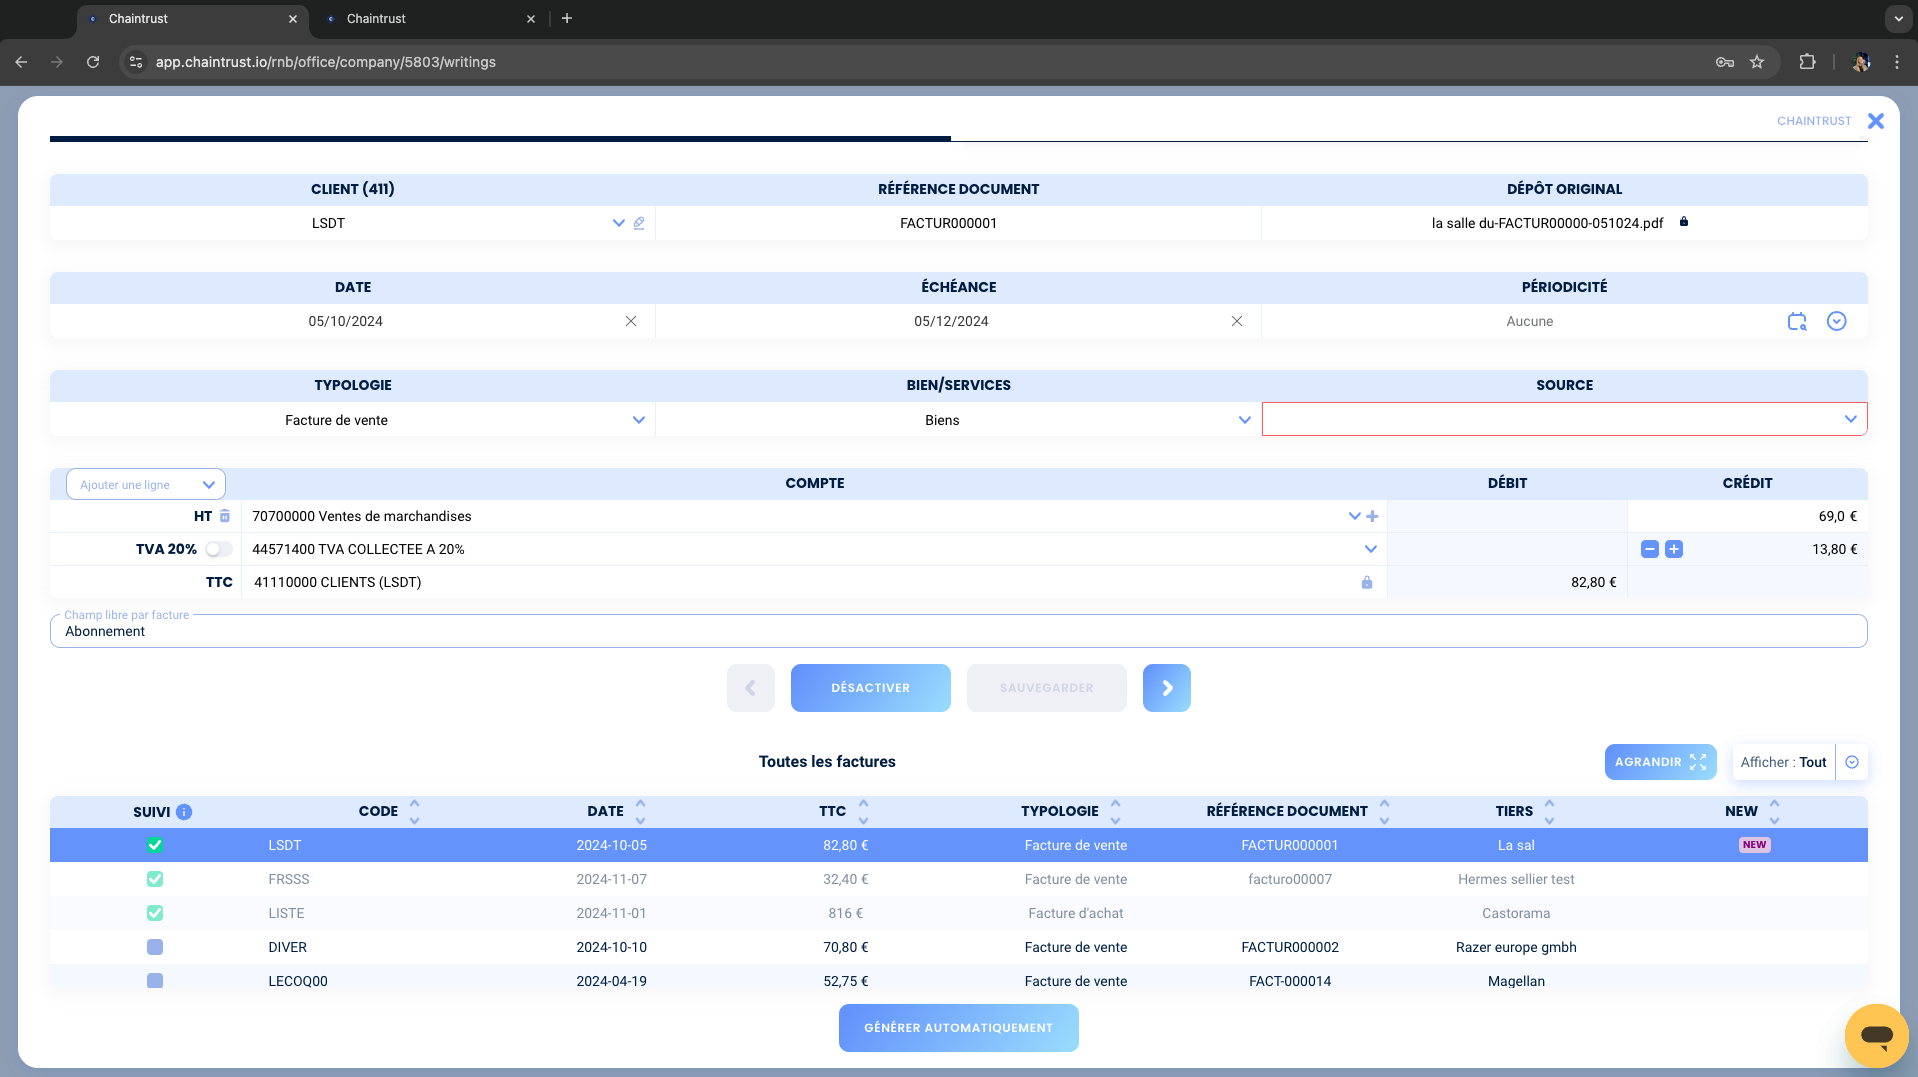Click the blue minus icon on TVA line

click(1650, 549)
